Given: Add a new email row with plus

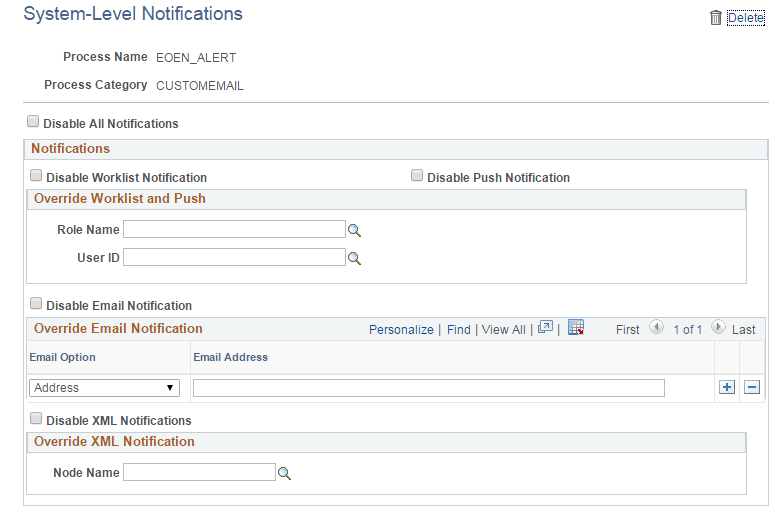Looking at the screenshot, I should pos(727,387).
